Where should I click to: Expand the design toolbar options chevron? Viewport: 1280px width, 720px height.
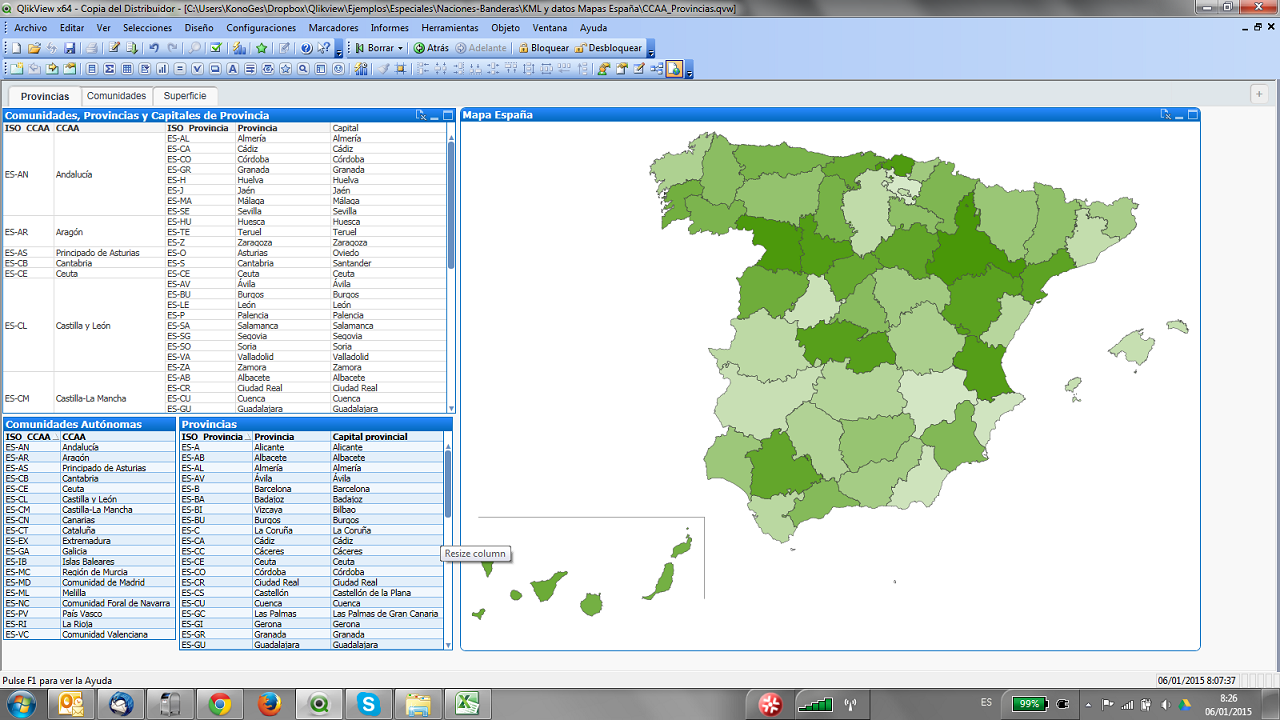689,71
